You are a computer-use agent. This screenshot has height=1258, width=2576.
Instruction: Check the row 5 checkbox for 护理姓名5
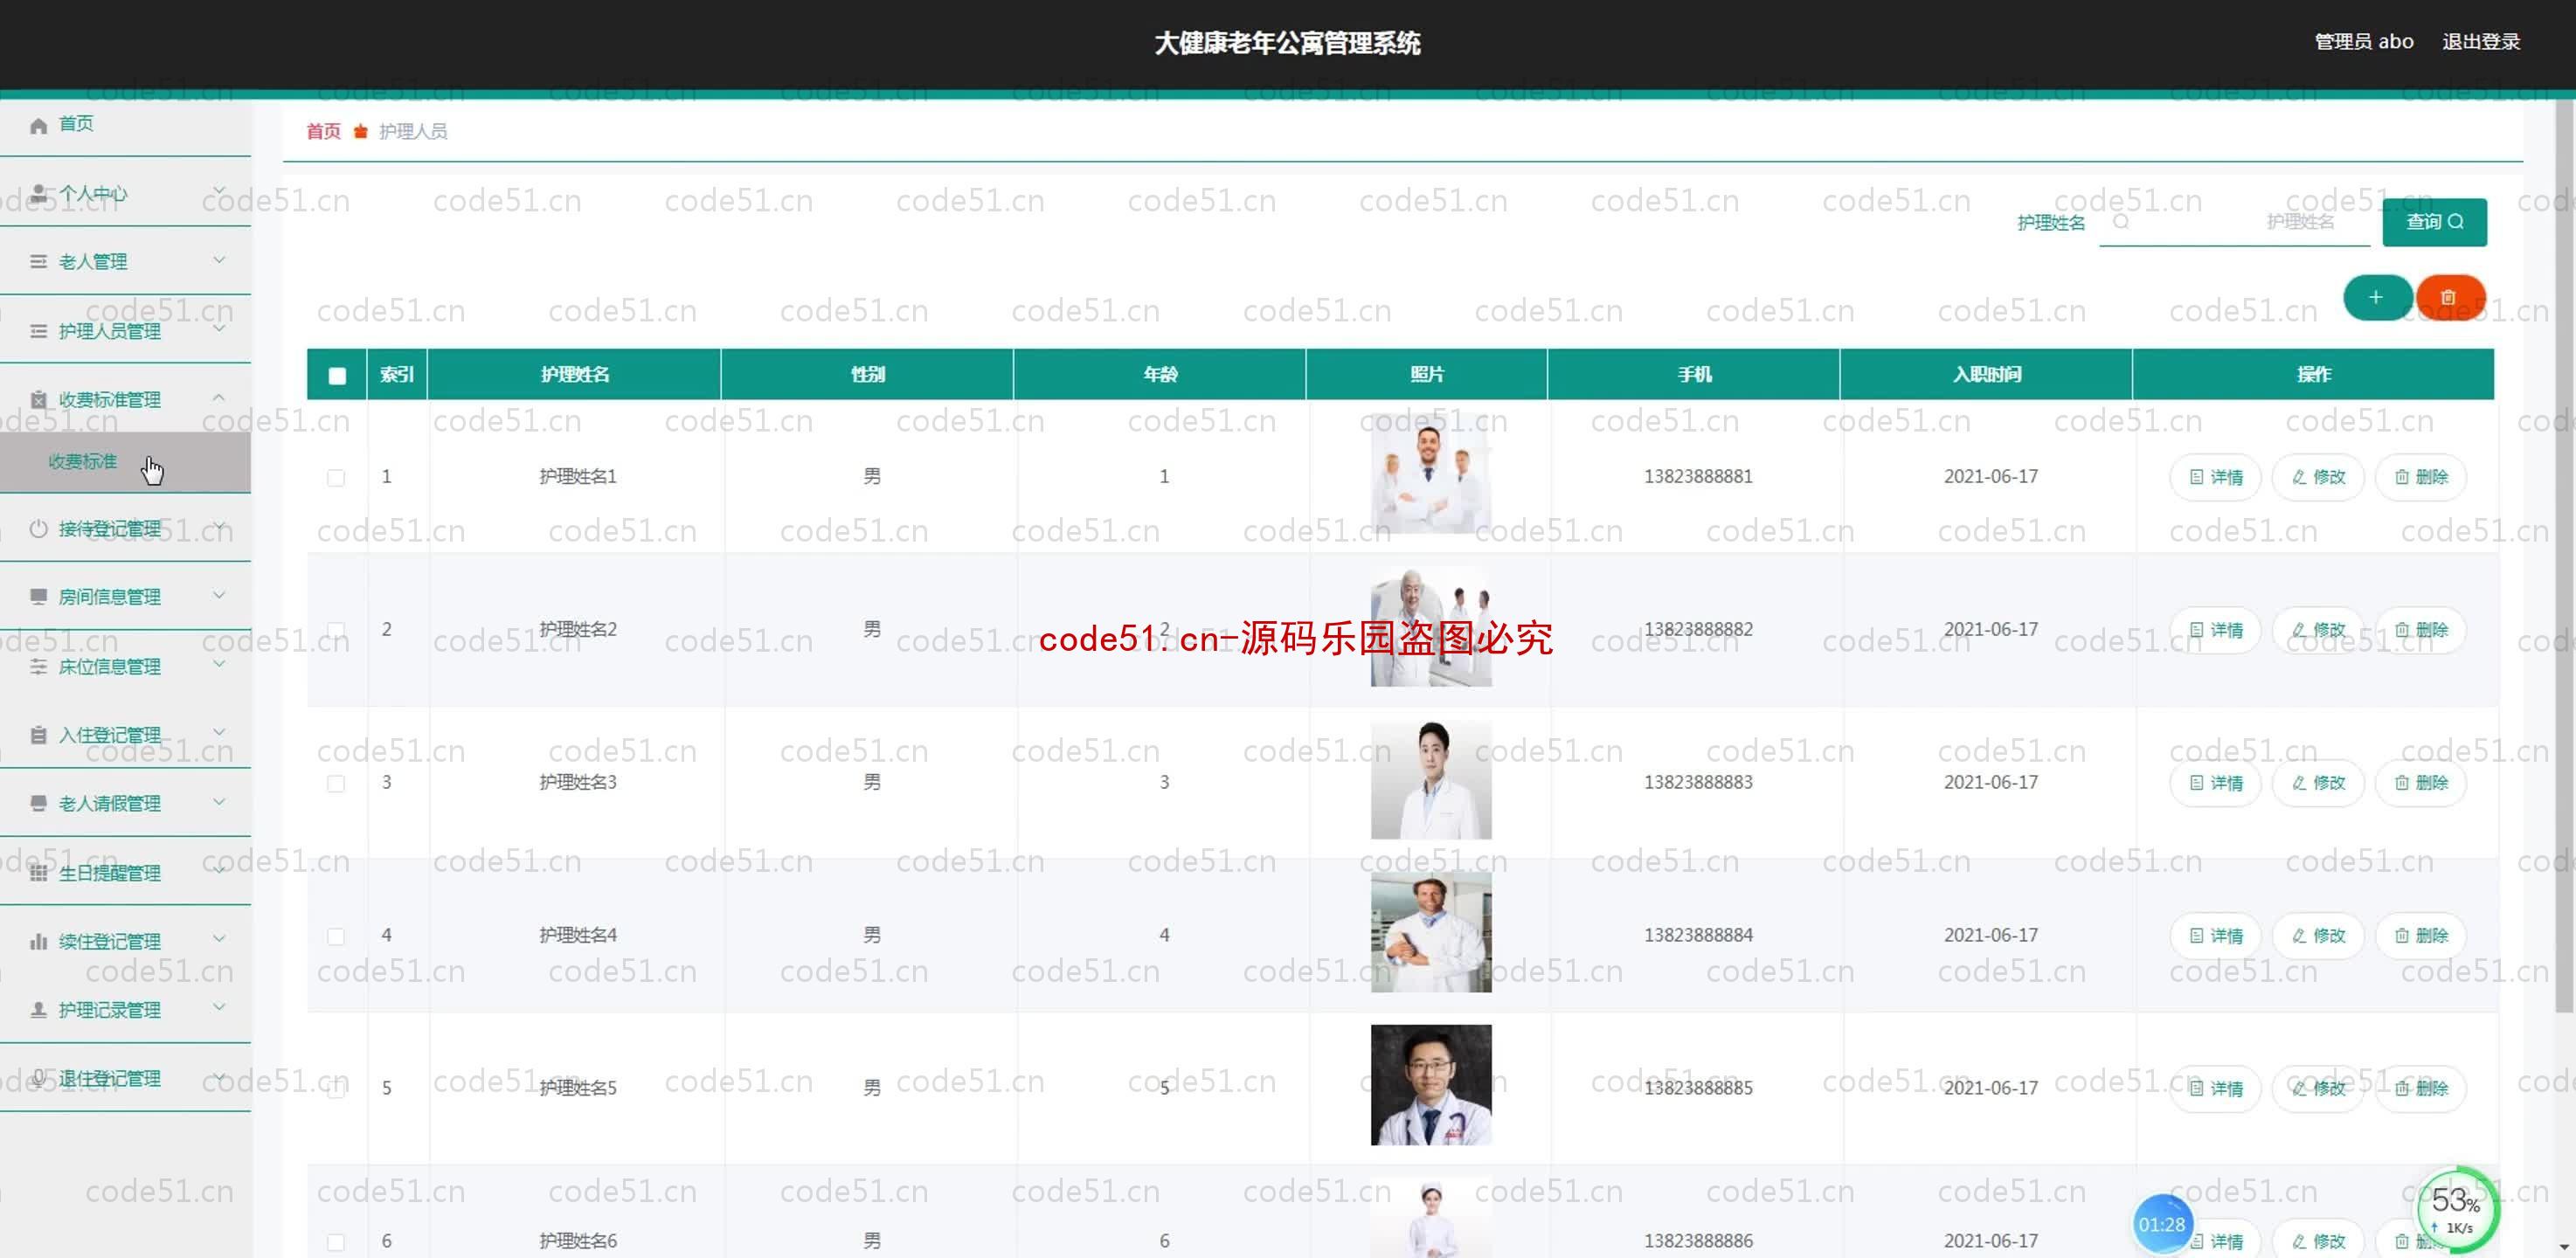pyautogui.click(x=336, y=1090)
